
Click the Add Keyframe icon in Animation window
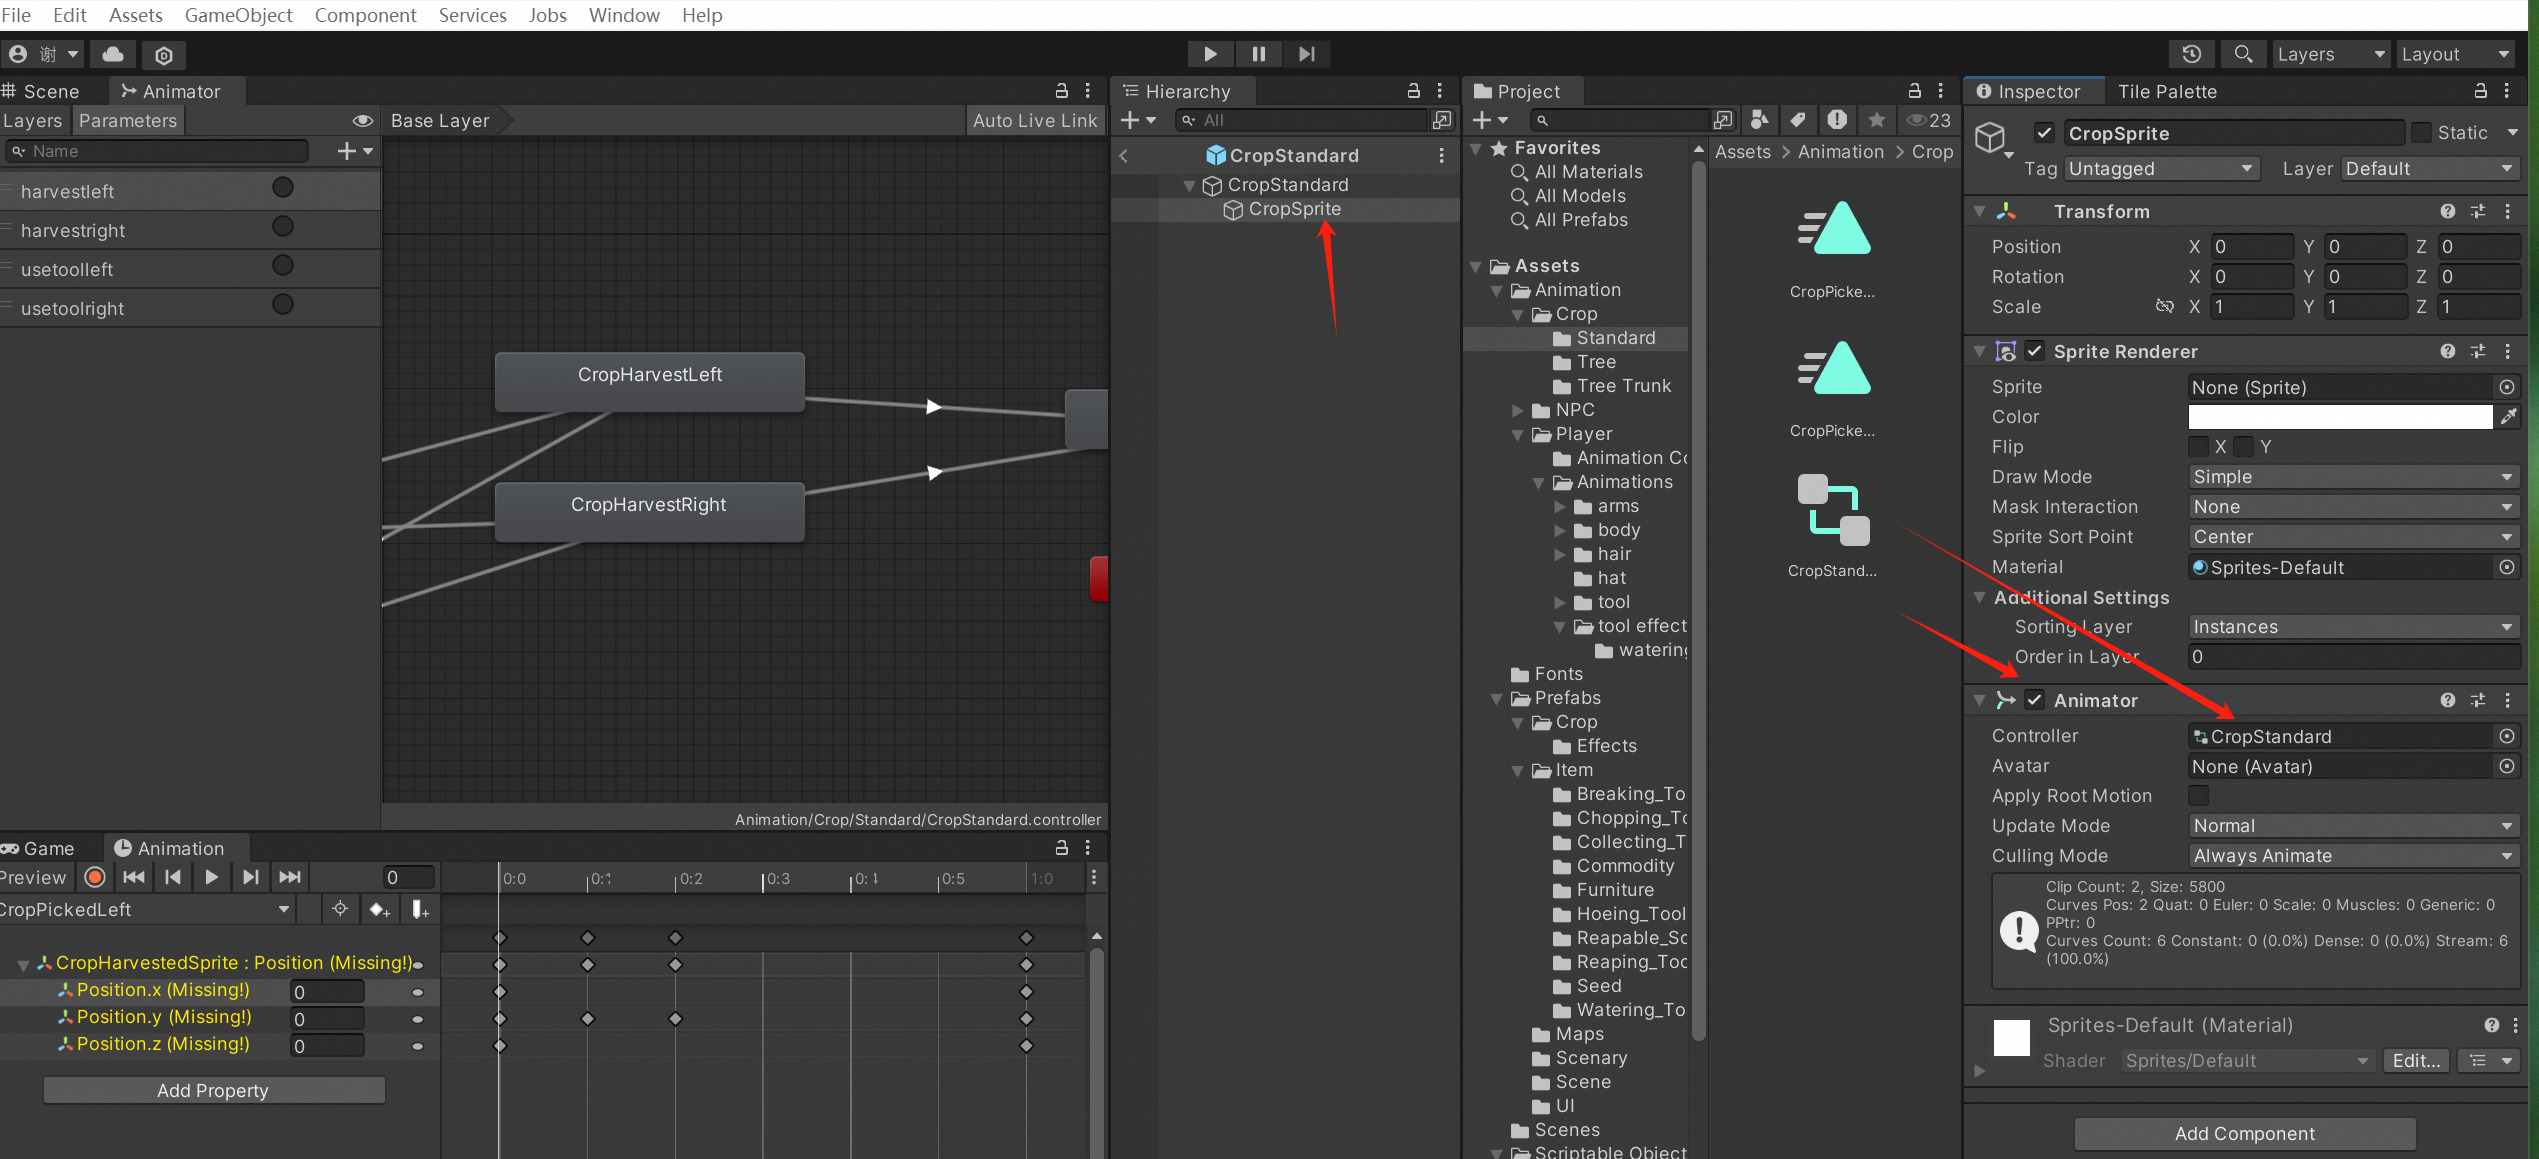[x=379, y=909]
